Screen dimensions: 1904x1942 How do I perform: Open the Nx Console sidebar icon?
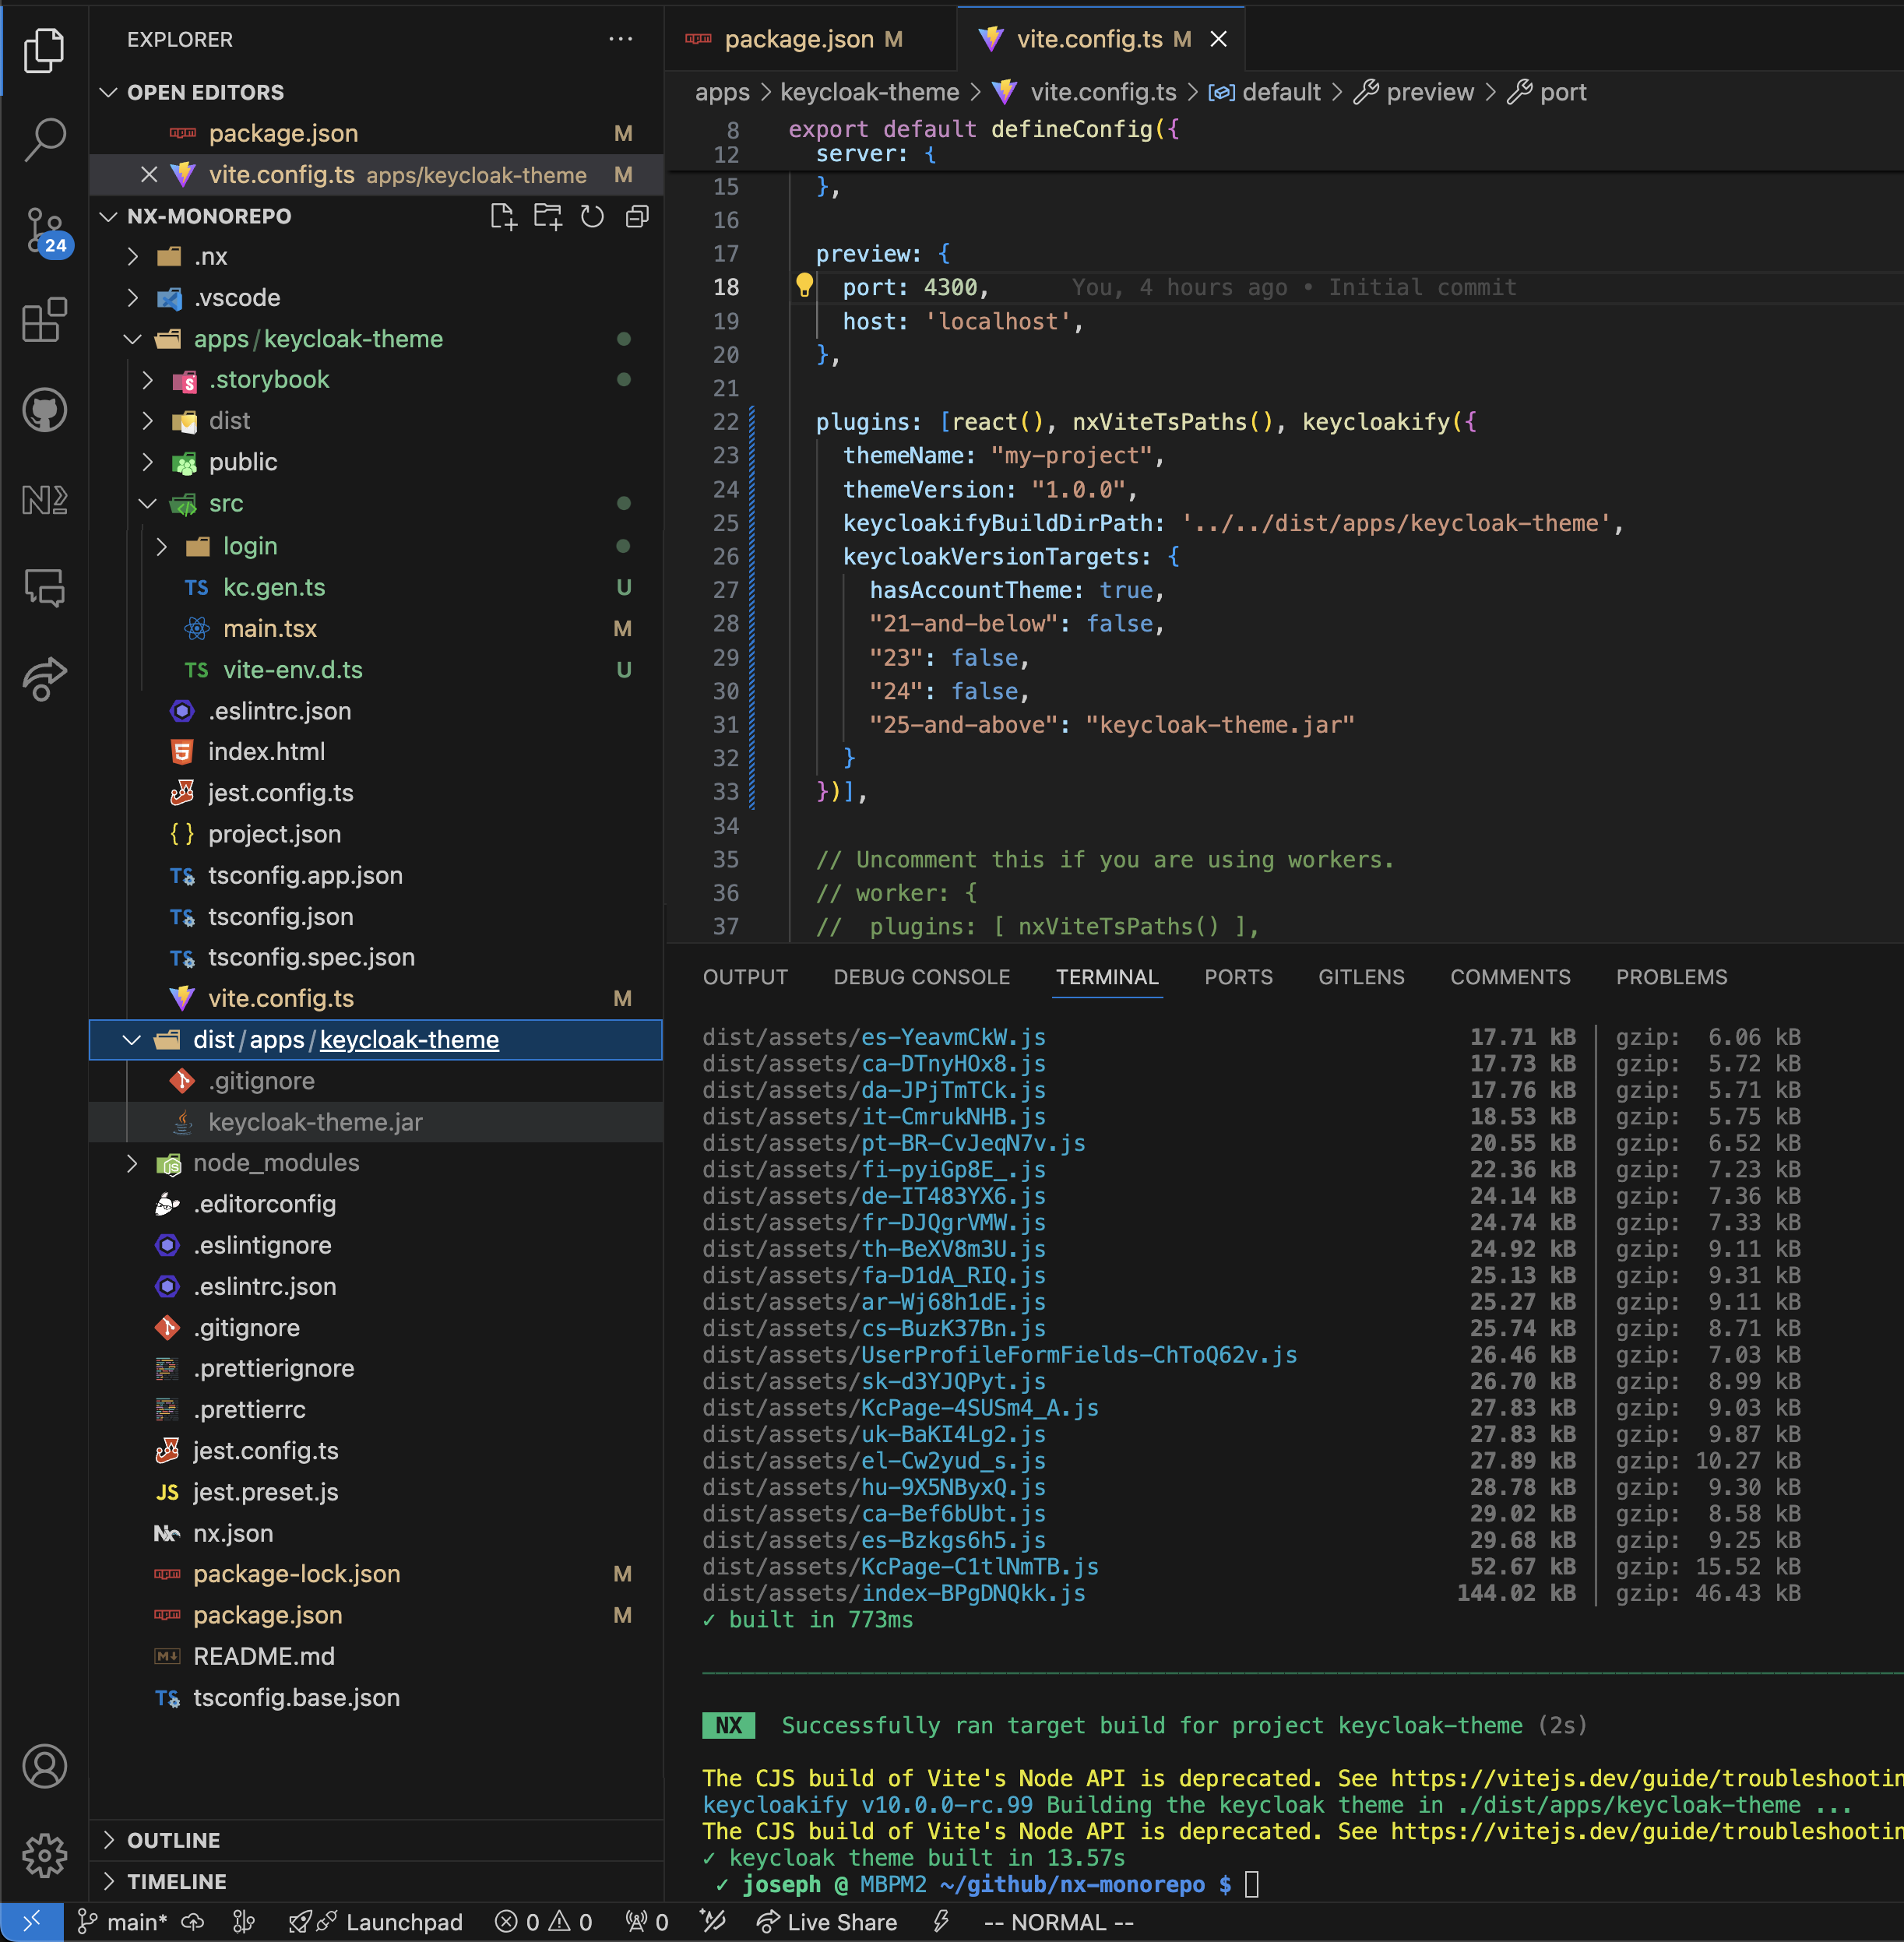[44, 499]
